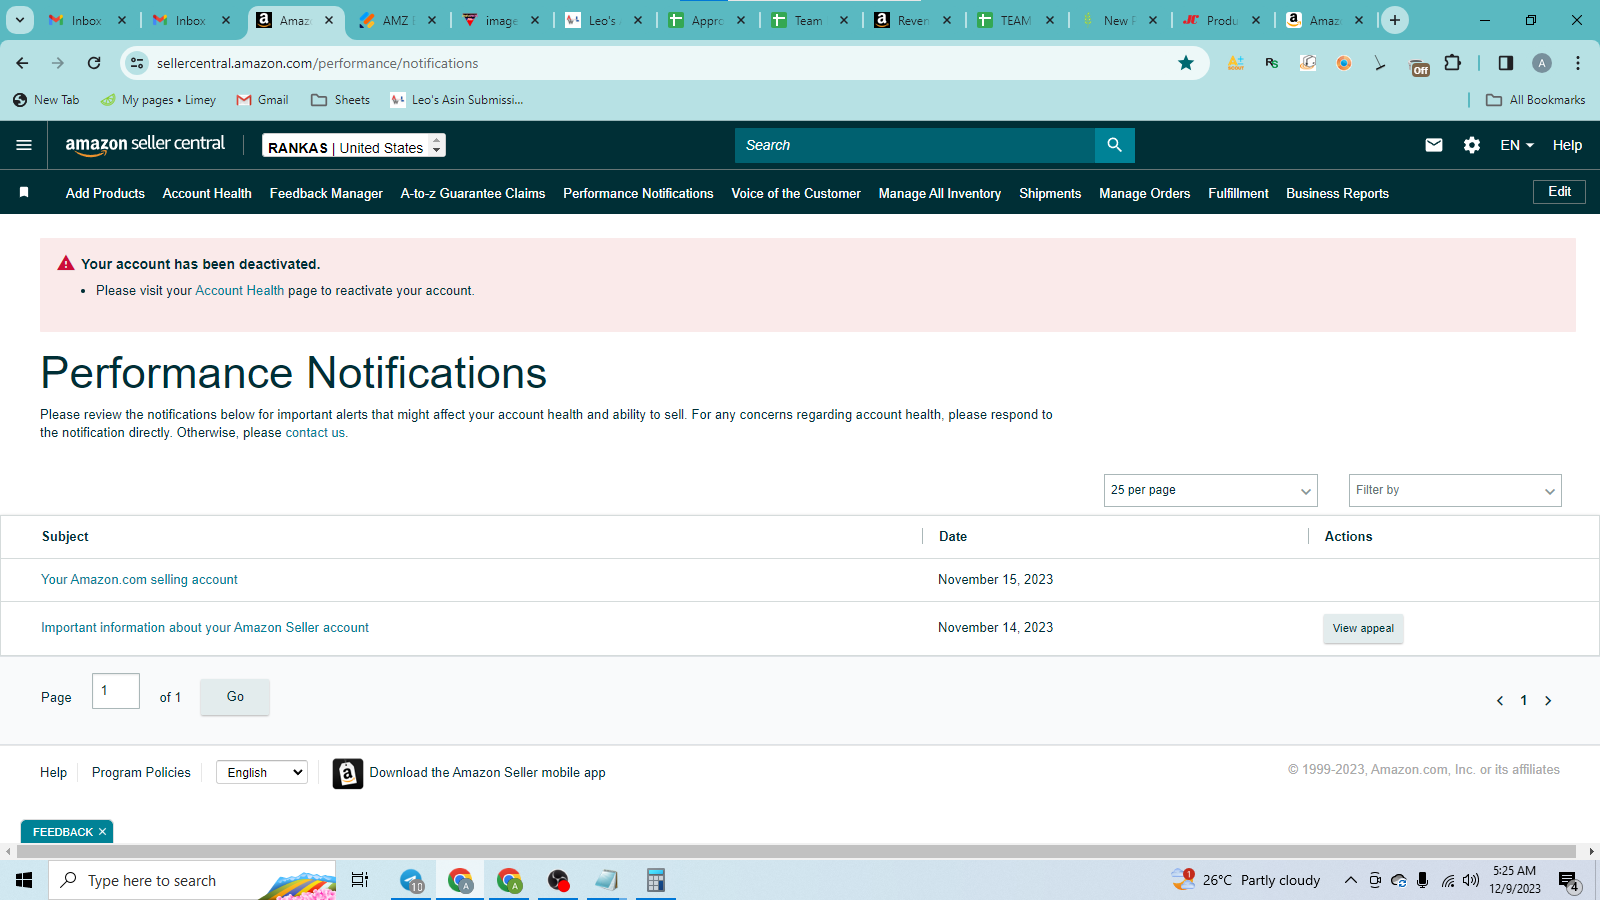Click the browser address bar URL
This screenshot has height=900, width=1600.
(x=317, y=63)
